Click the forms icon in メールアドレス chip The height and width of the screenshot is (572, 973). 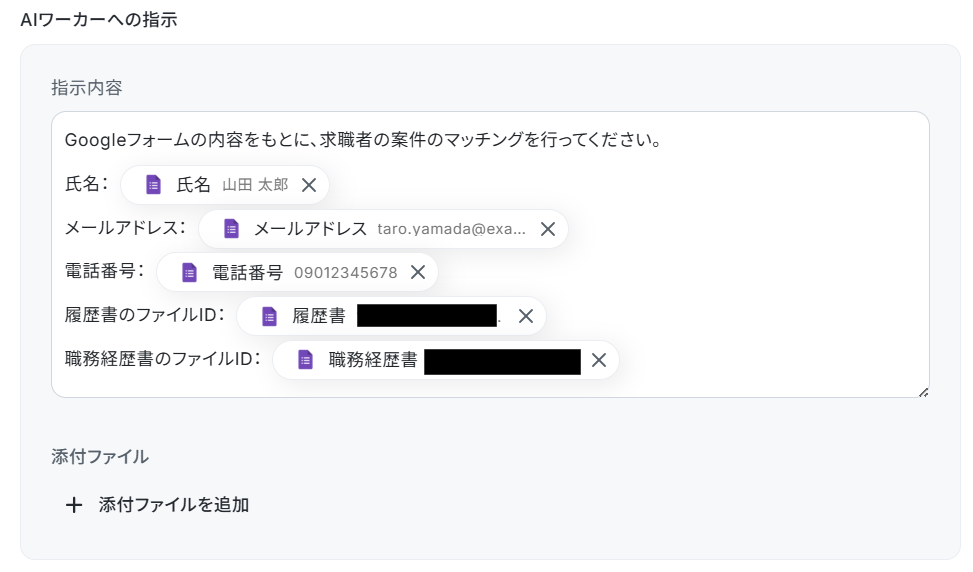(x=231, y=229)
